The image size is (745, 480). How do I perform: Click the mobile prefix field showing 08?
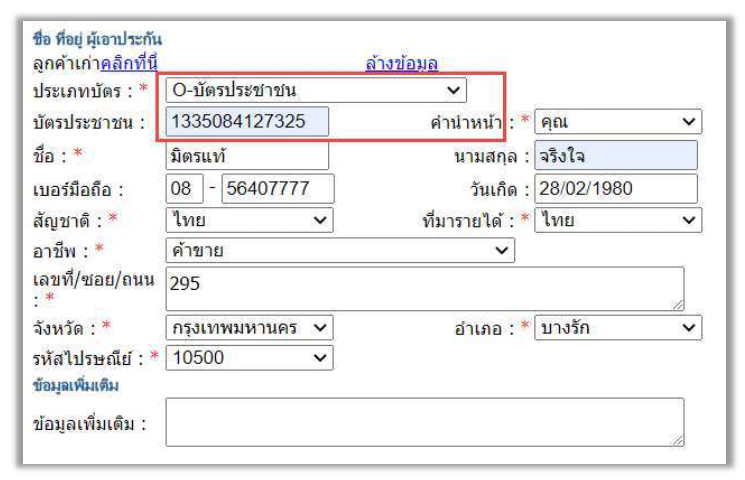click(184, 189)
